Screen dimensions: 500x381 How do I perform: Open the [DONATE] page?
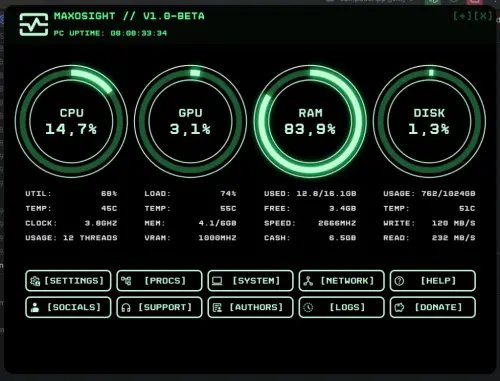[433, 307]
